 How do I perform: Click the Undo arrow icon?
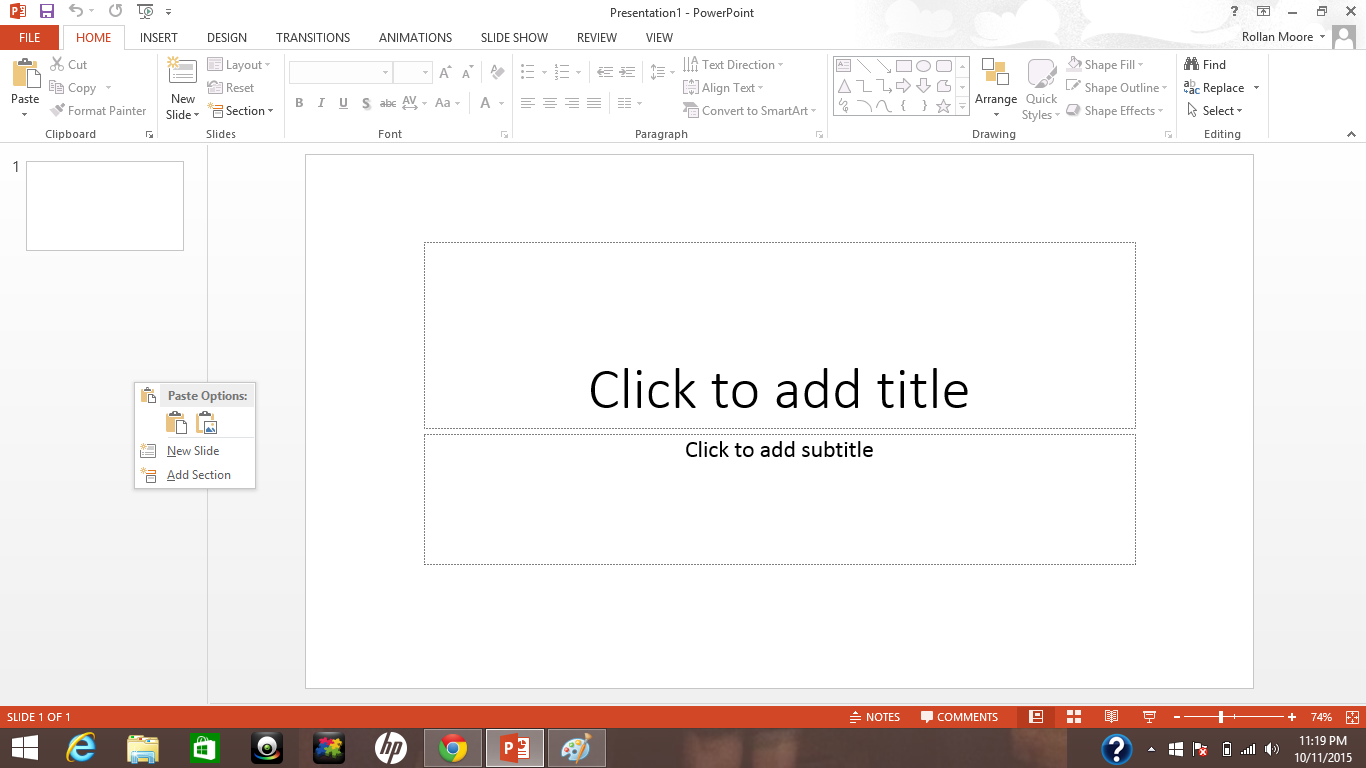(76, 12)
